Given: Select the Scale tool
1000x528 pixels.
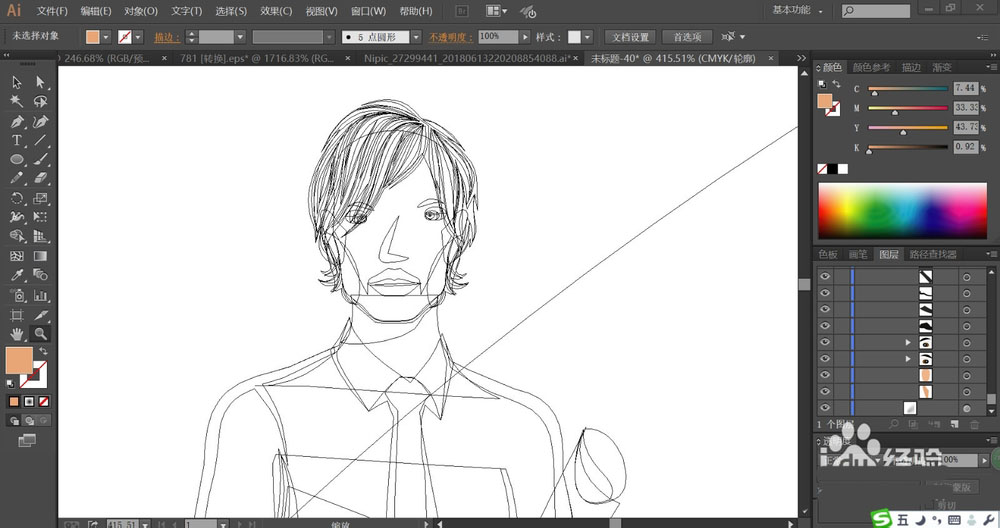Looking at the screenshot, I should [40, 198].
